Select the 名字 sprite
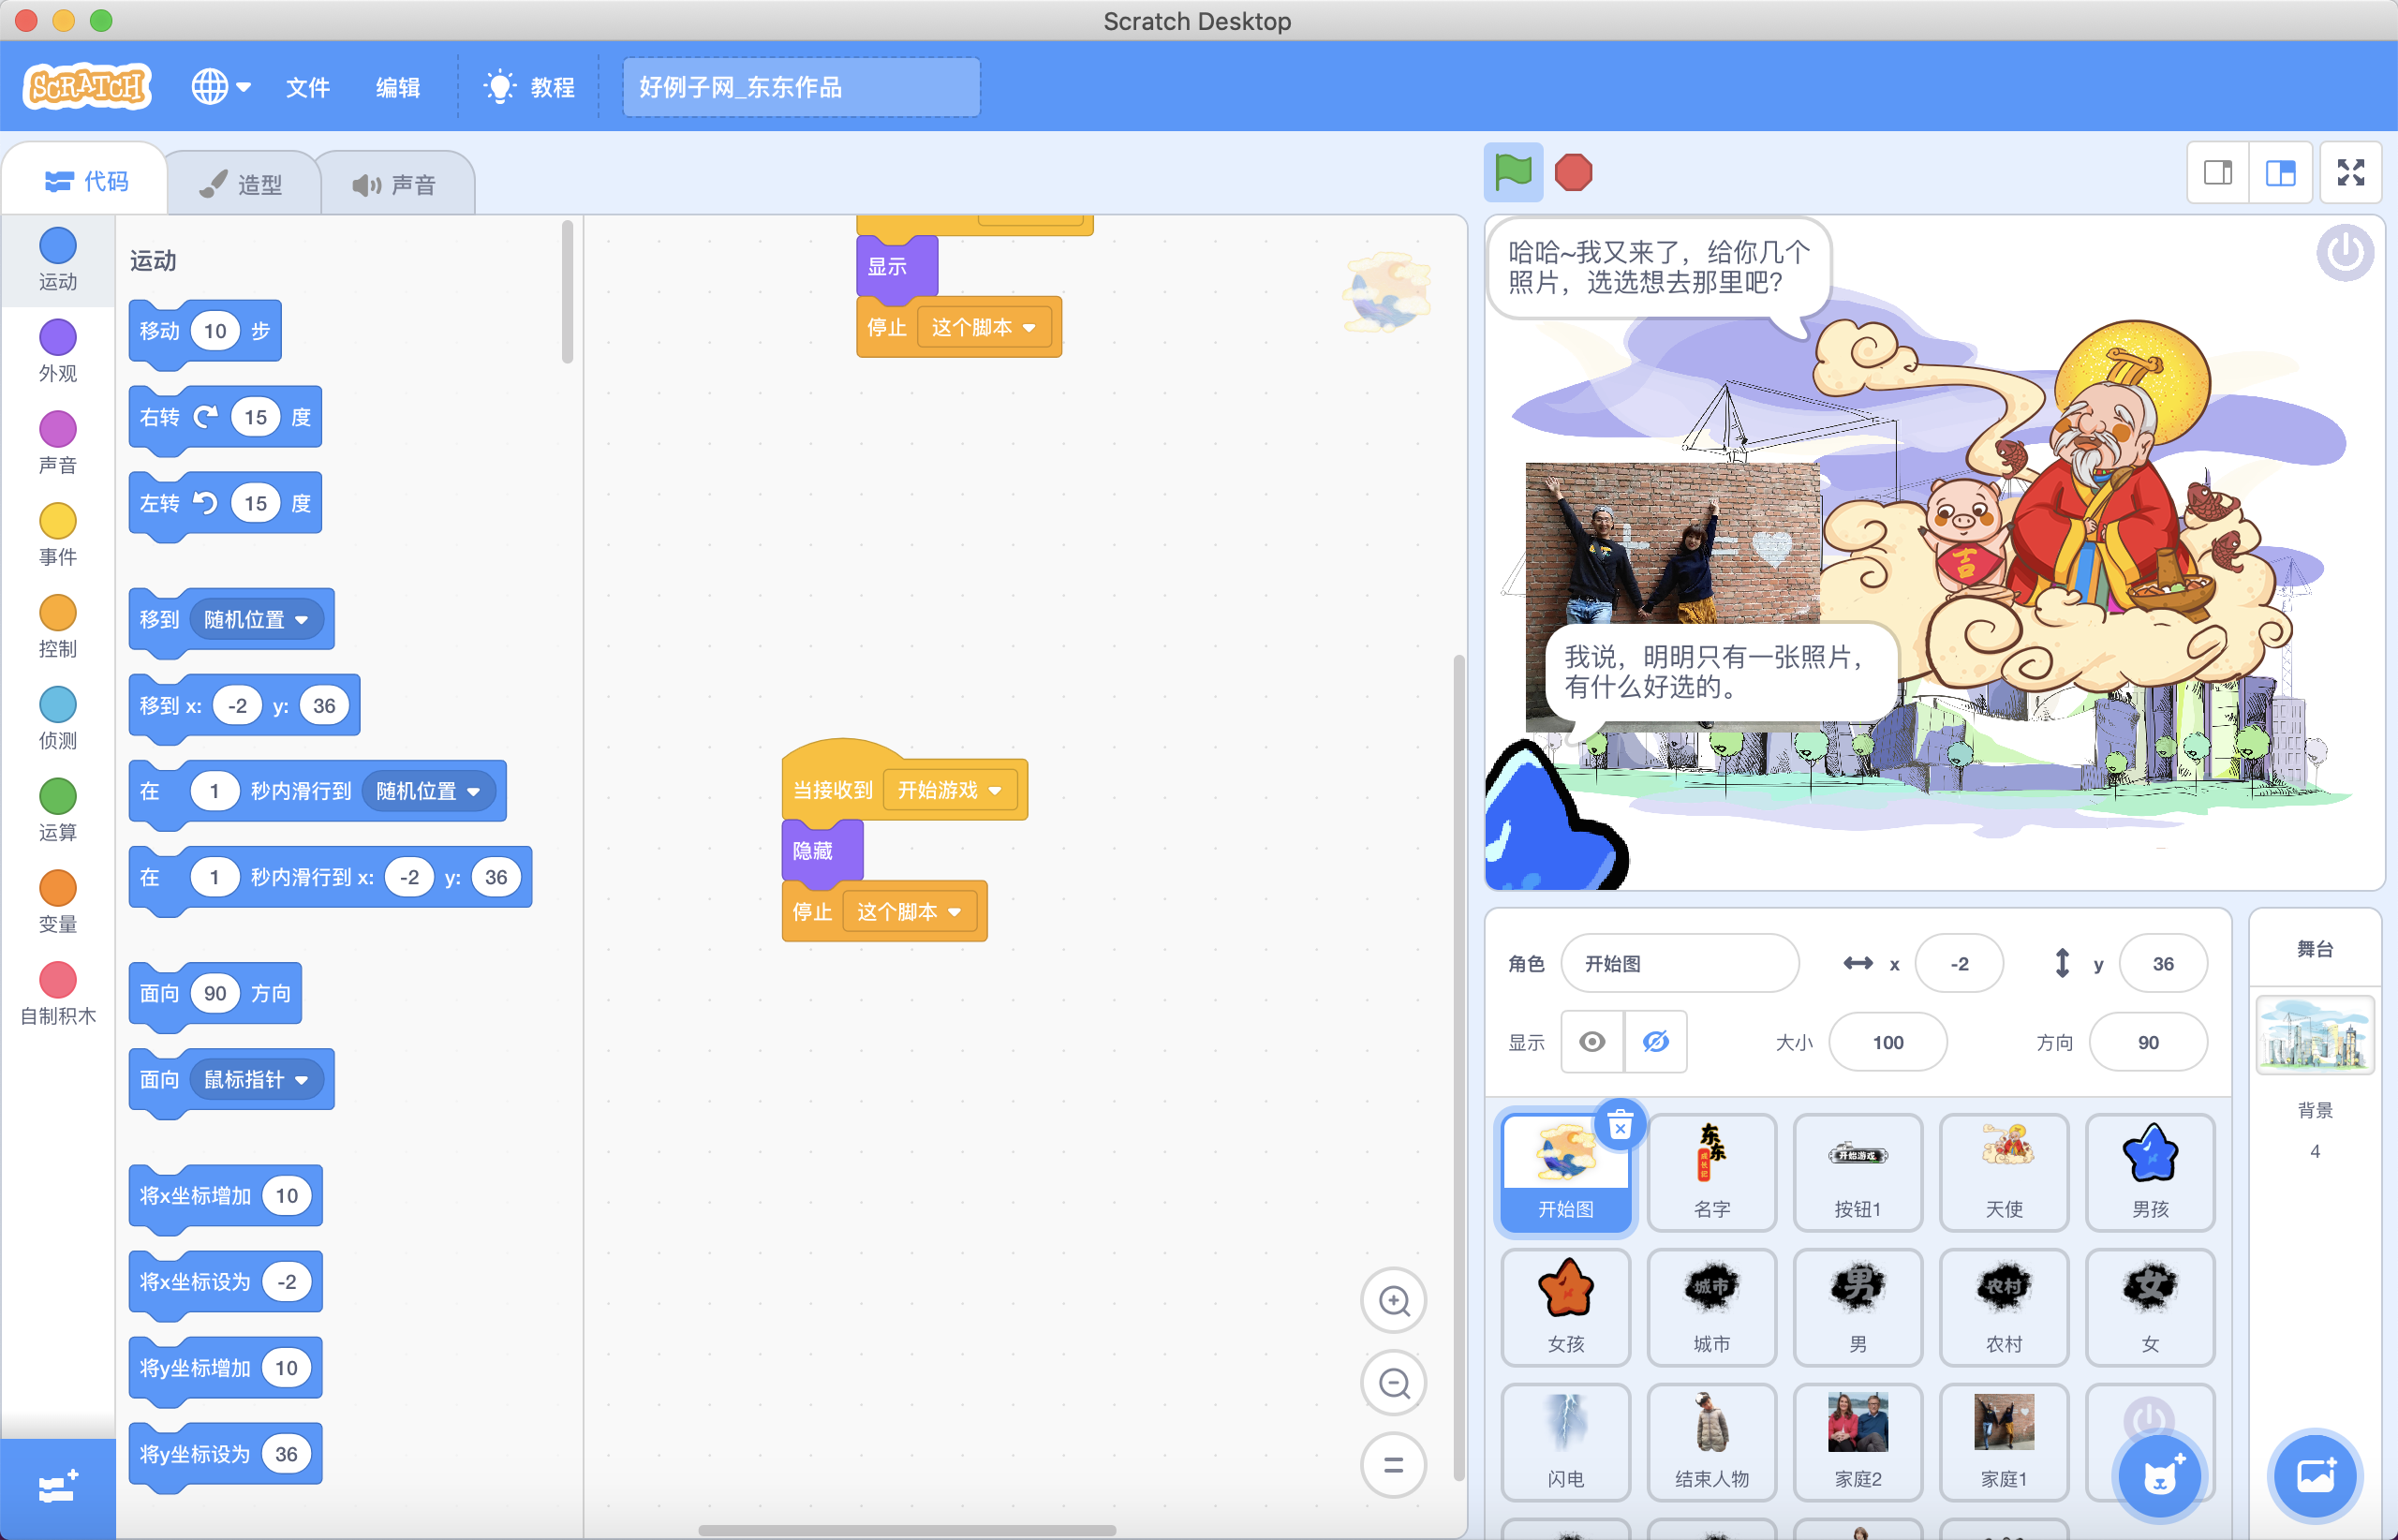This screenshot has width=2398, height=1540. tap(1712, 1173)
